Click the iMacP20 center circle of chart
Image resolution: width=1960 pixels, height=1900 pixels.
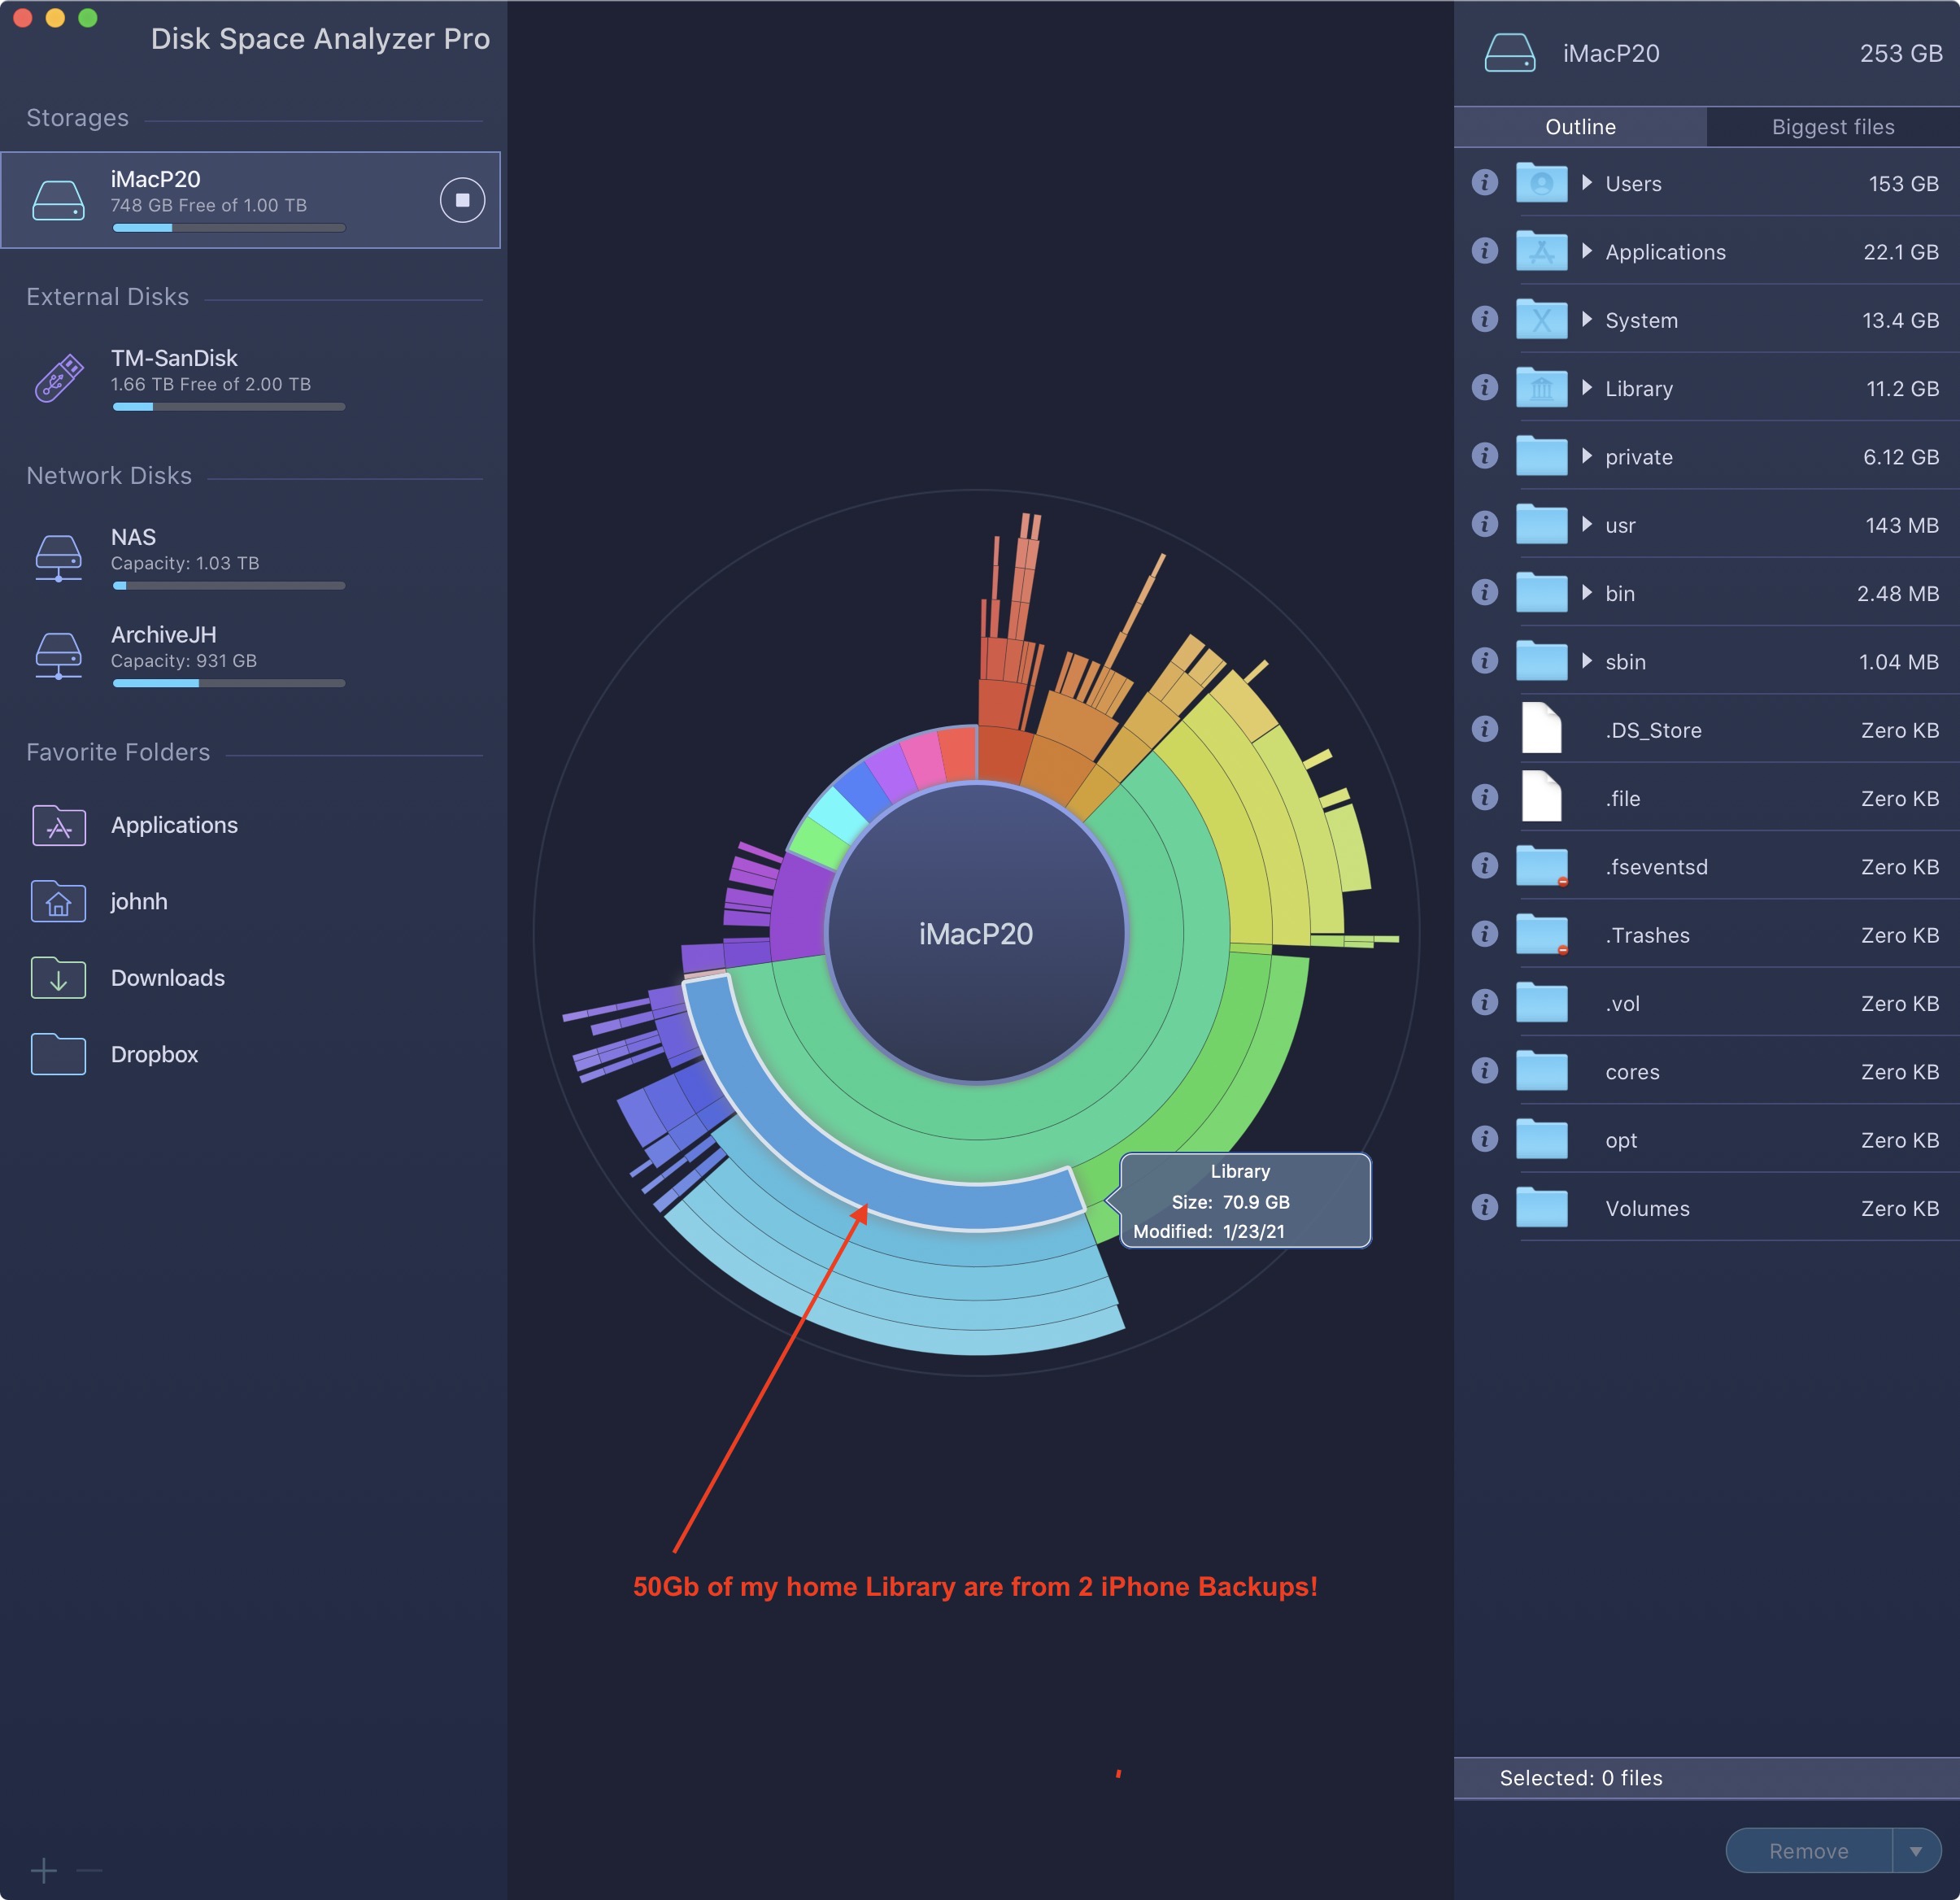pos(976,934)
